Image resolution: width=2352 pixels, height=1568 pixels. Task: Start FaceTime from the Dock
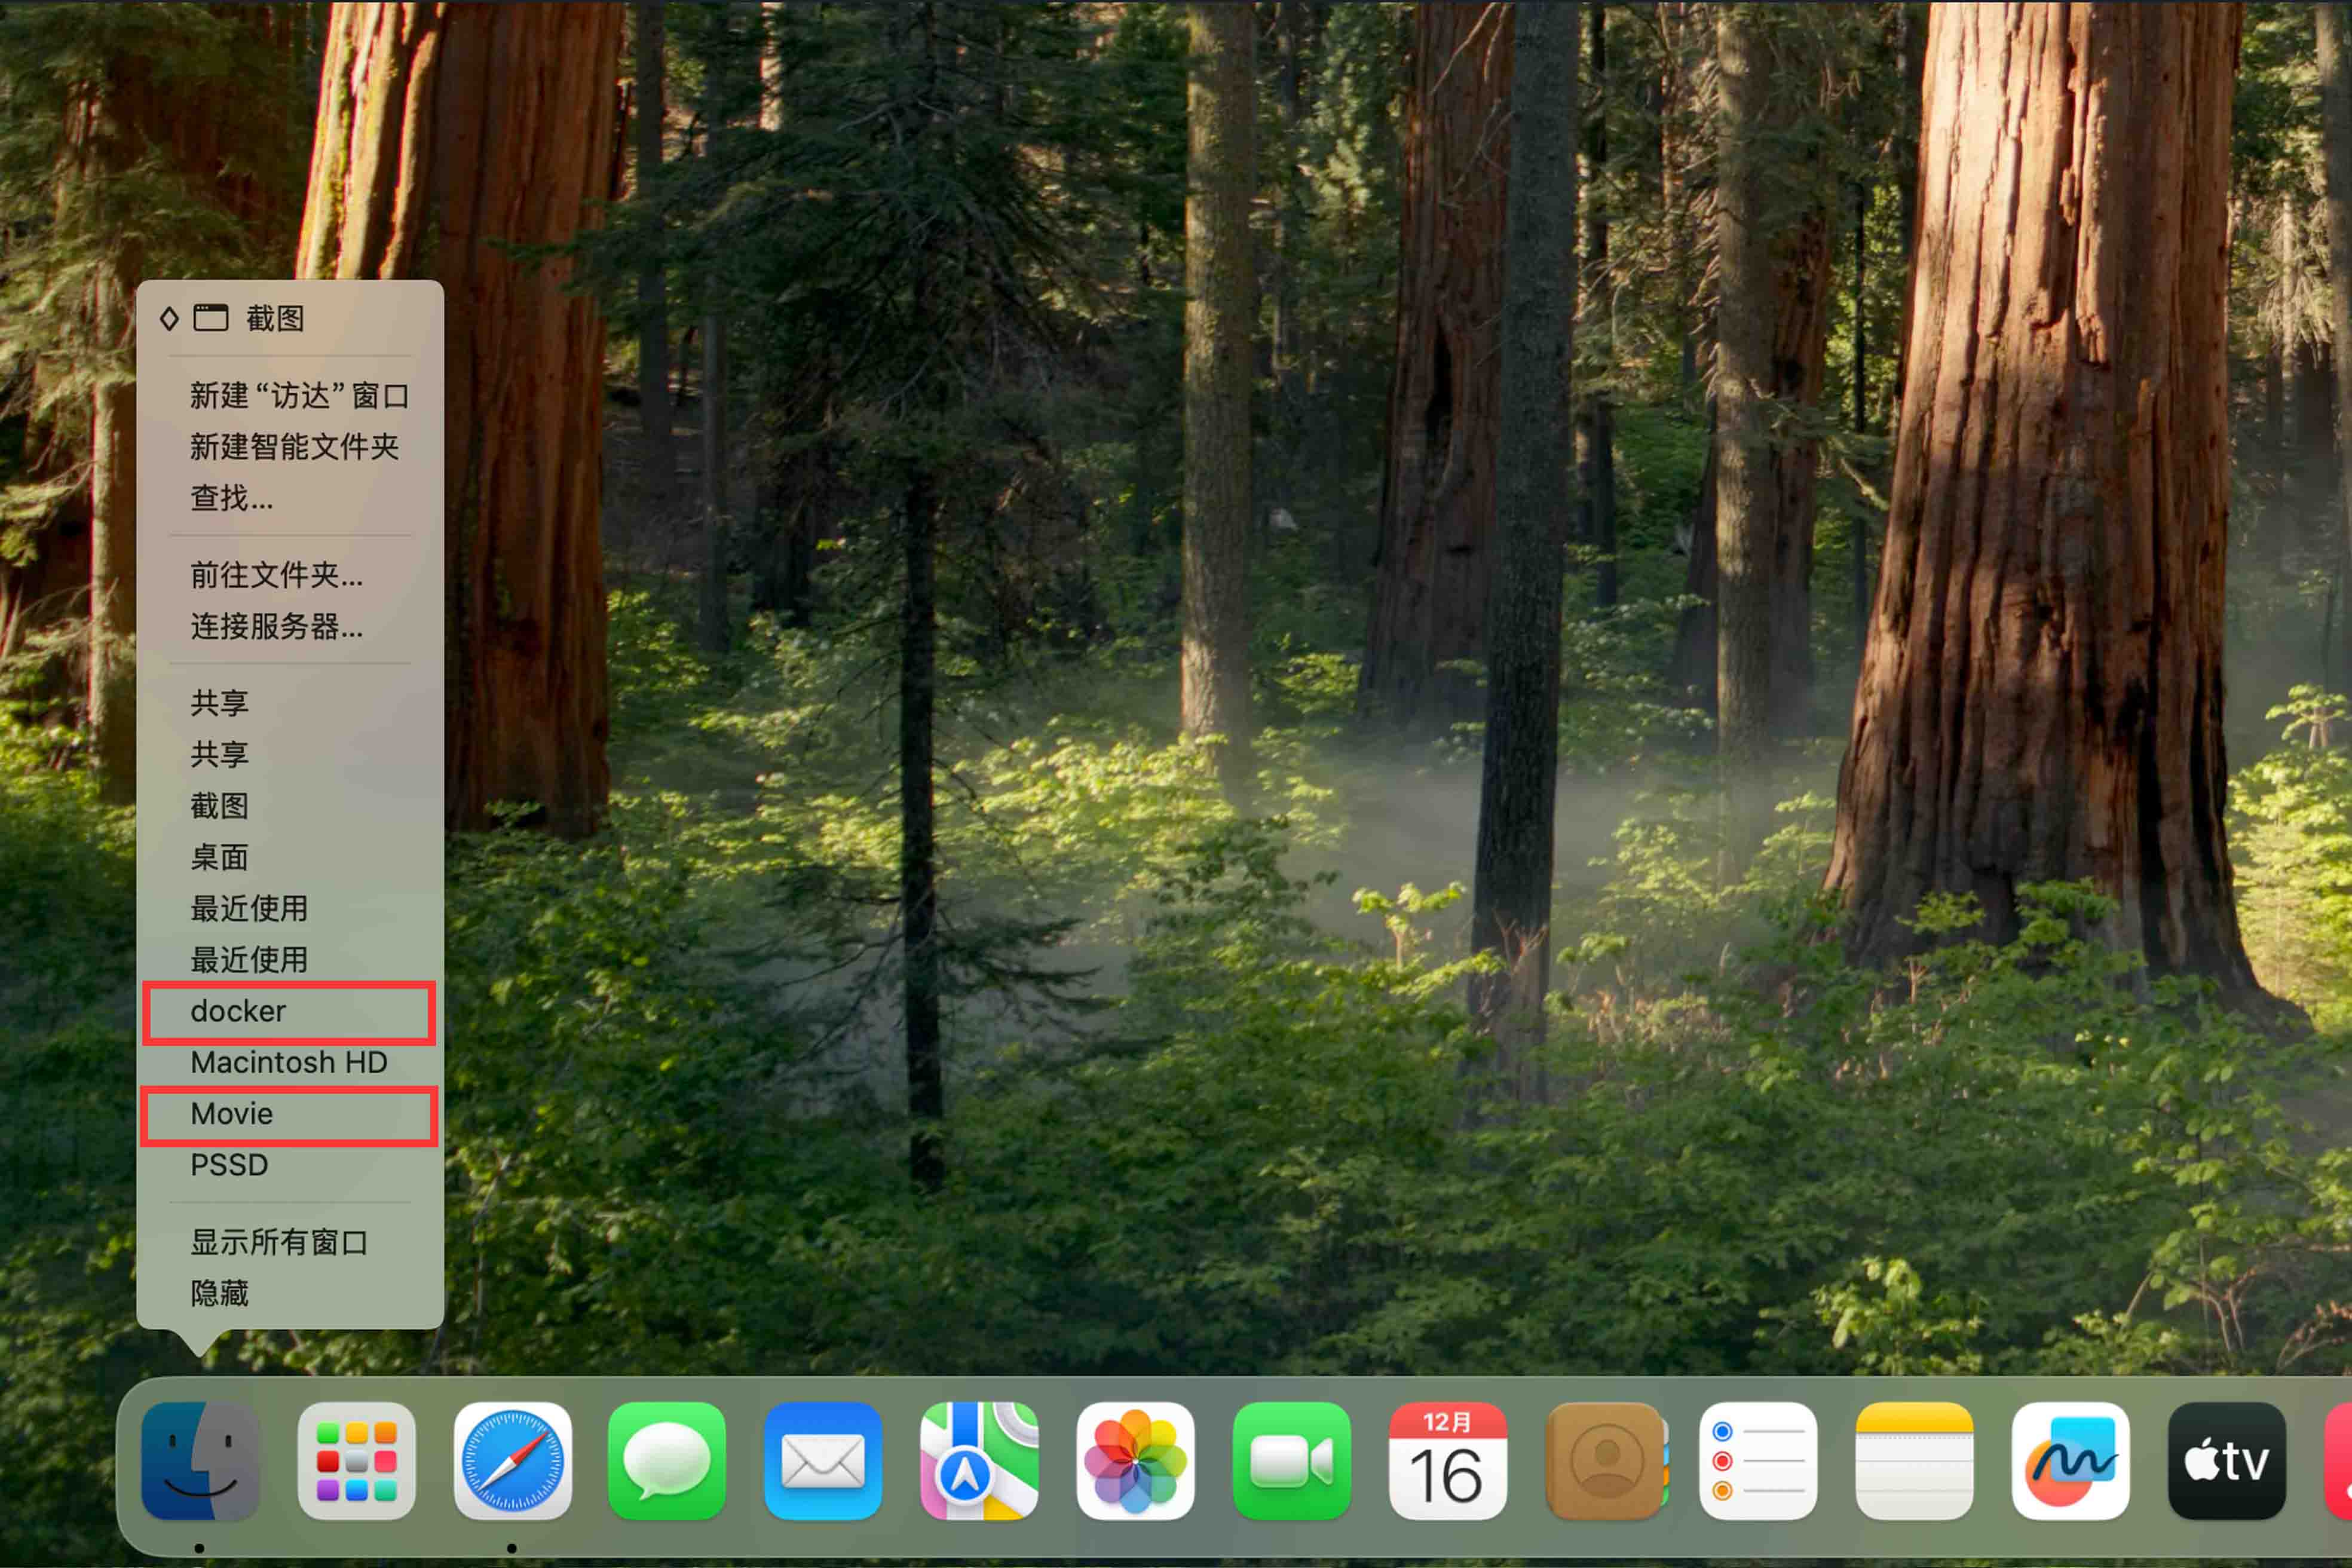pyautogui.click(x=1291, y=1461)
